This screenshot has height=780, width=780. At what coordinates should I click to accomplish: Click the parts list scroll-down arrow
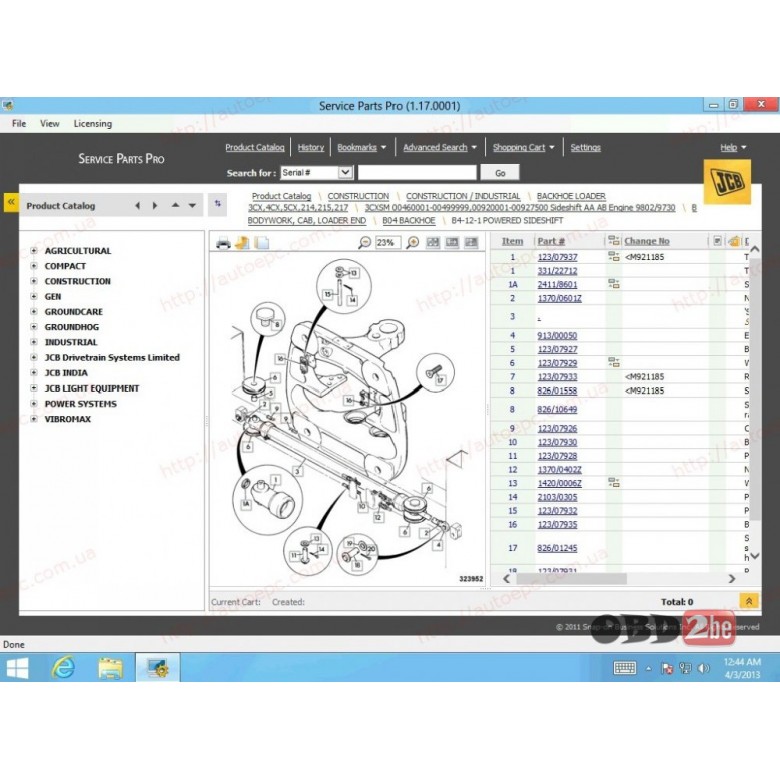[755, 556]
